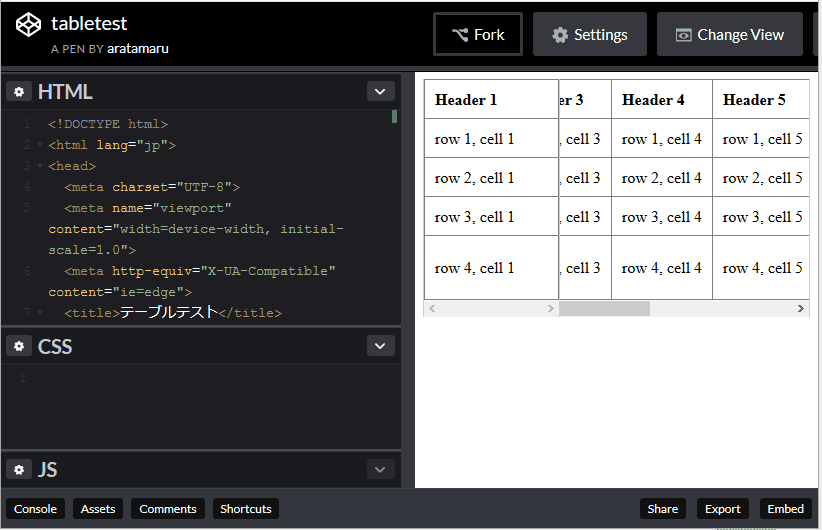Open pen Settings
Screen dimensions: 822x530
590,35
